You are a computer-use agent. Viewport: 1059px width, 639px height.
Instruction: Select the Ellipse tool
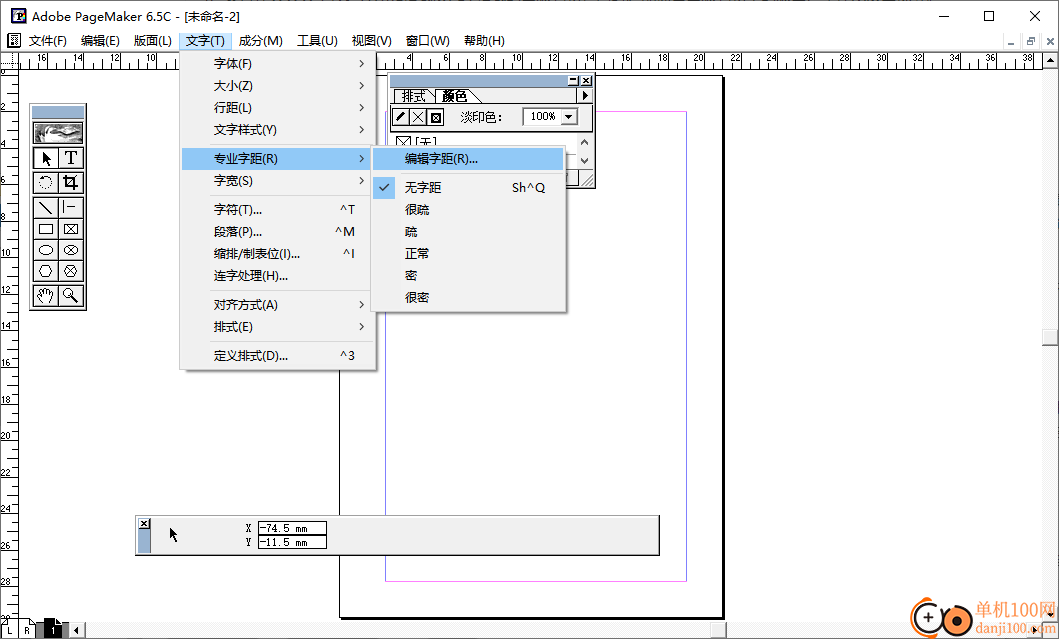[46, 250]
